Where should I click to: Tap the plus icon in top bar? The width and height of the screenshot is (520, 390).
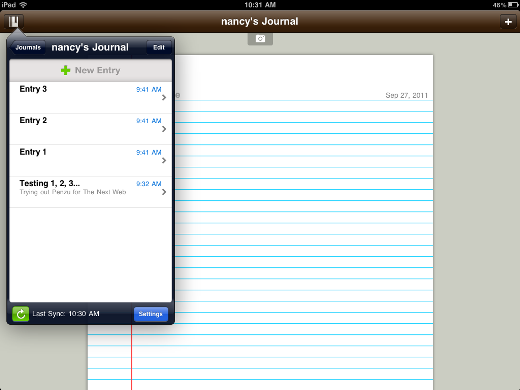tap(508, 22)
